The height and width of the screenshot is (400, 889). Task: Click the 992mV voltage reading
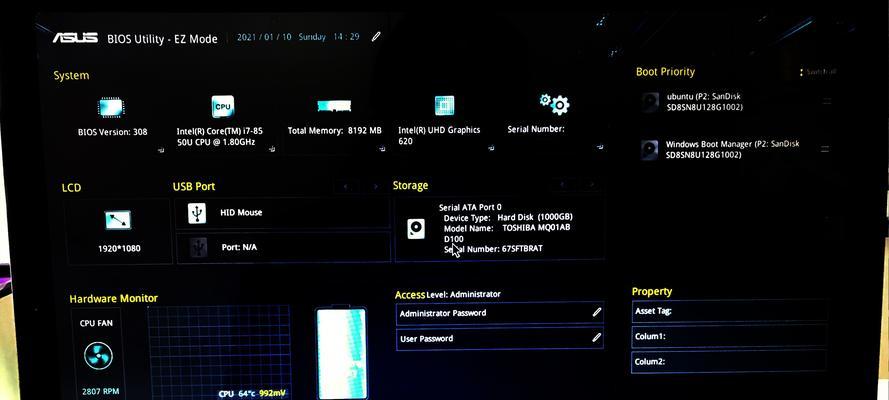pyautogui.click(x=273, y=393)
